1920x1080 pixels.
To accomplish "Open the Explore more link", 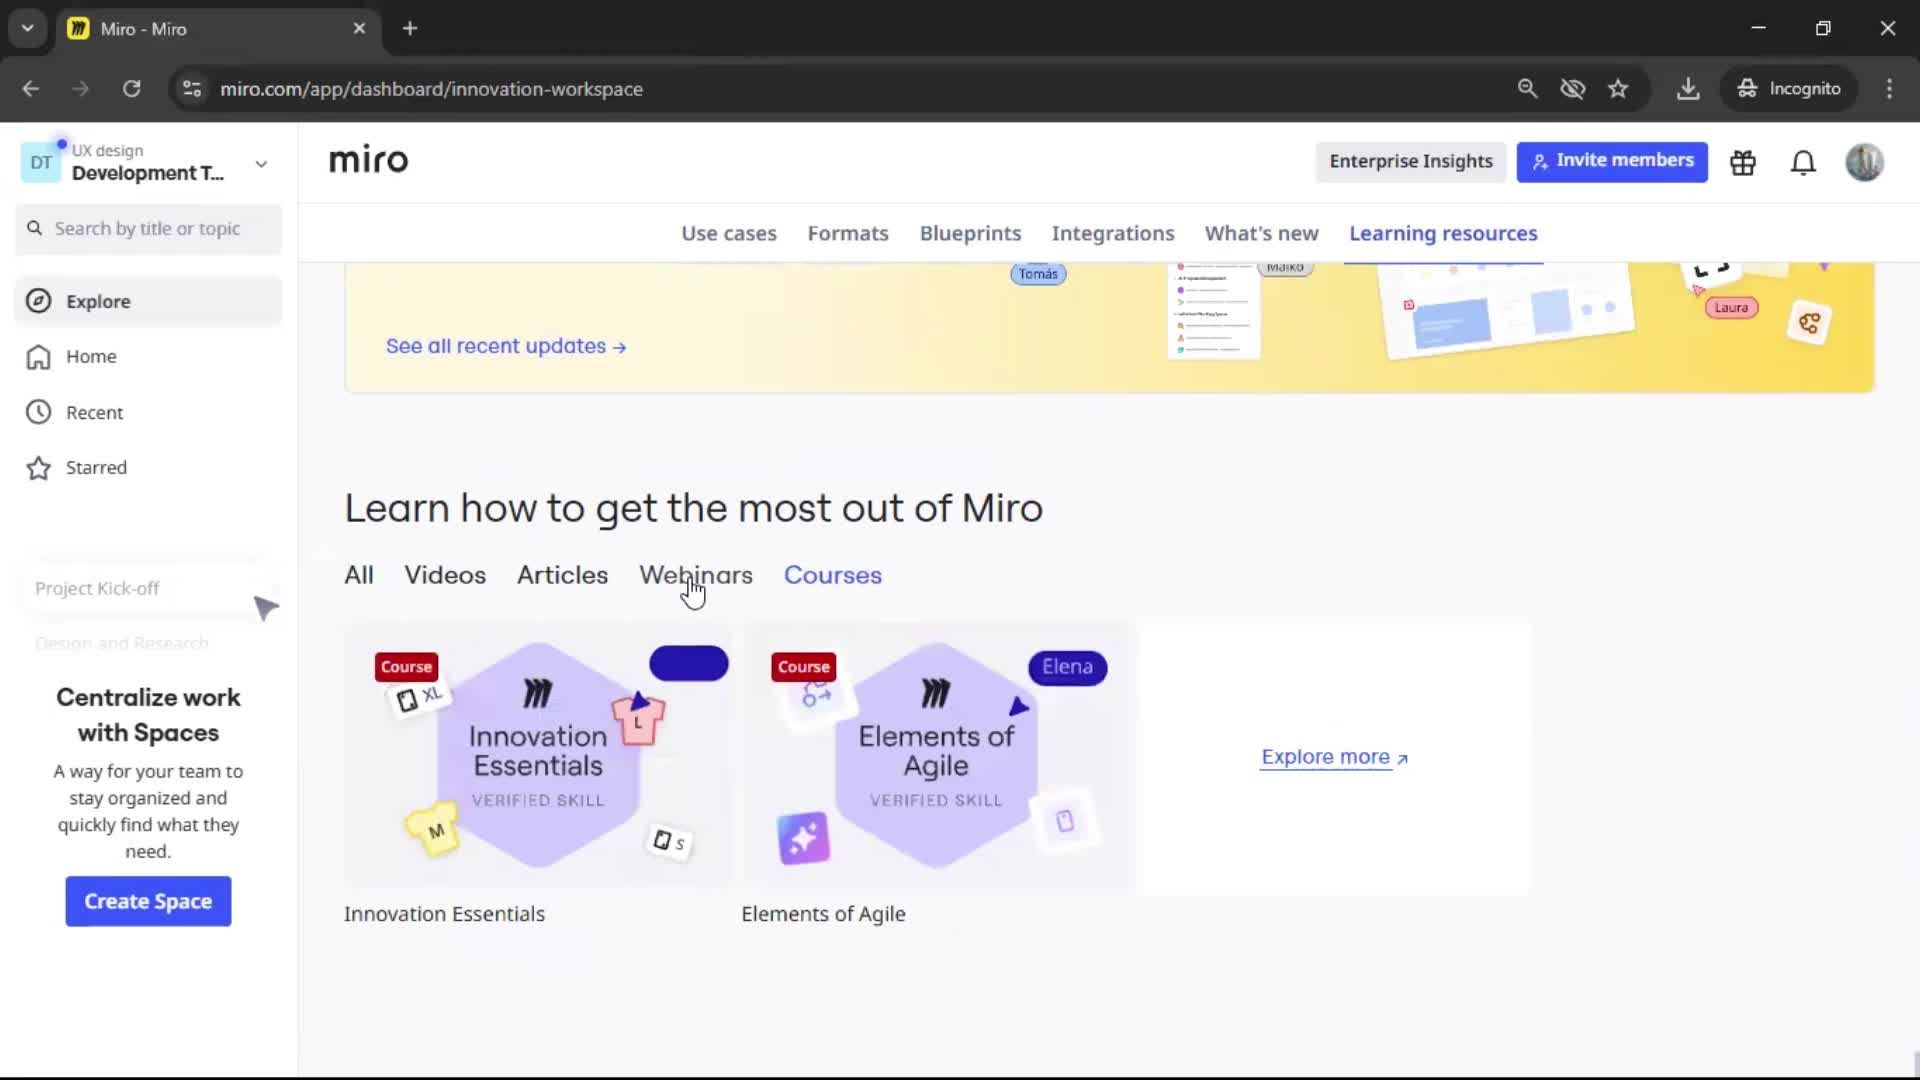I will (1334, 757).
